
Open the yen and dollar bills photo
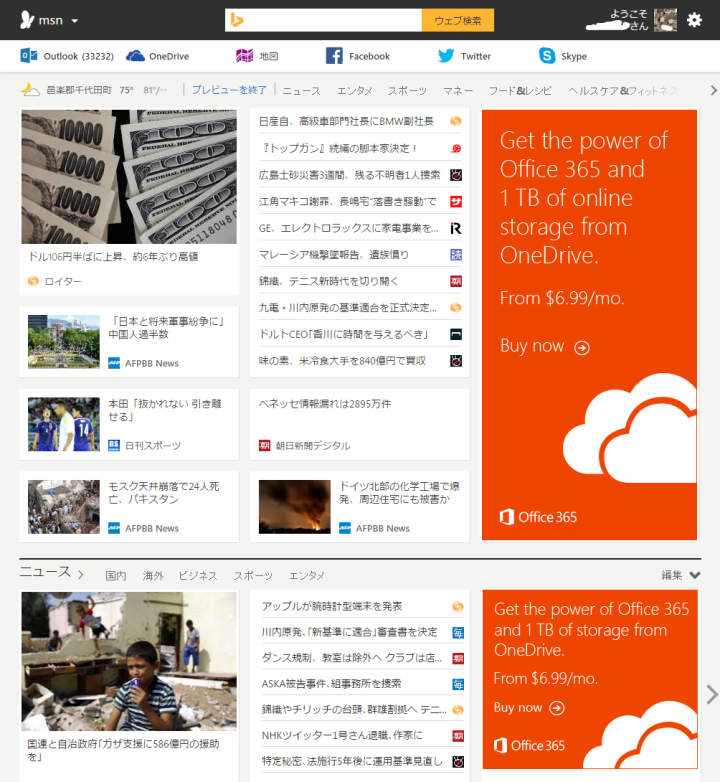coord(129,177)
